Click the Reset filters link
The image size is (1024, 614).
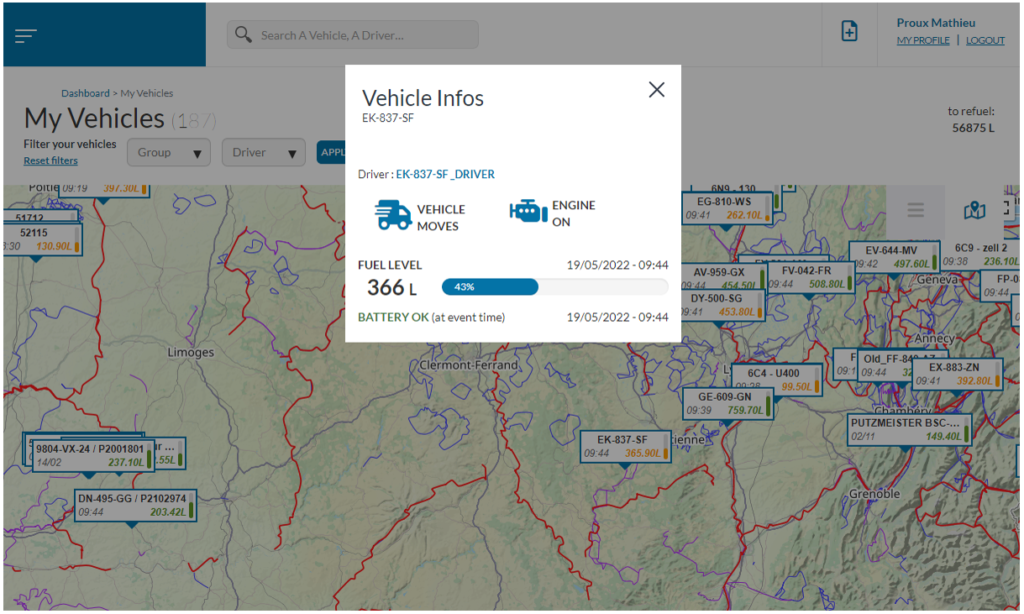tap(50, 161)
